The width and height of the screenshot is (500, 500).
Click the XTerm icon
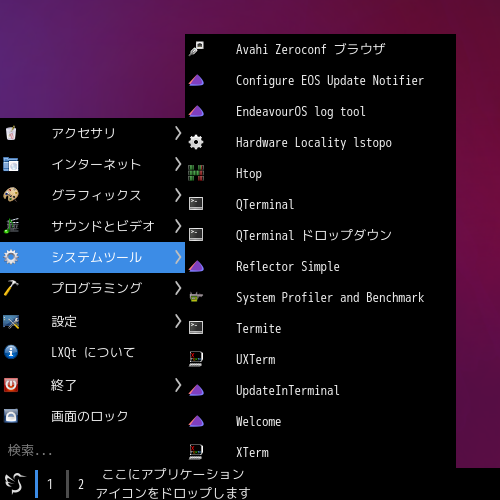[x=196, y=452]
